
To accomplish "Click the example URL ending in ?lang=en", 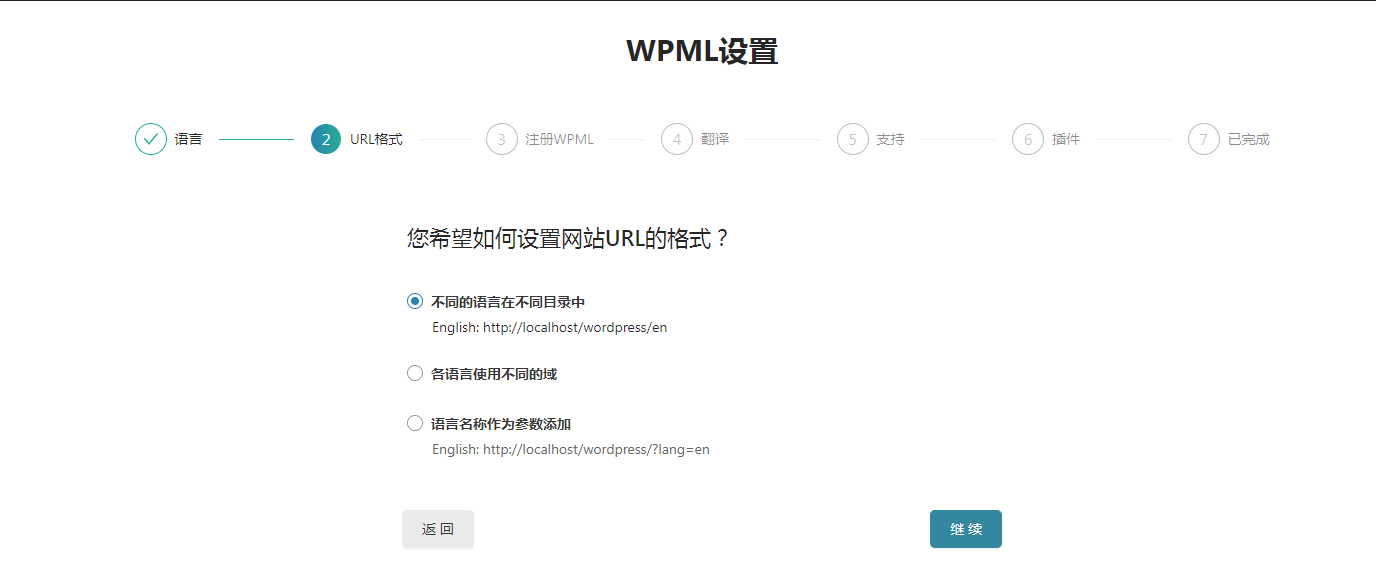I will pos(596,449).
